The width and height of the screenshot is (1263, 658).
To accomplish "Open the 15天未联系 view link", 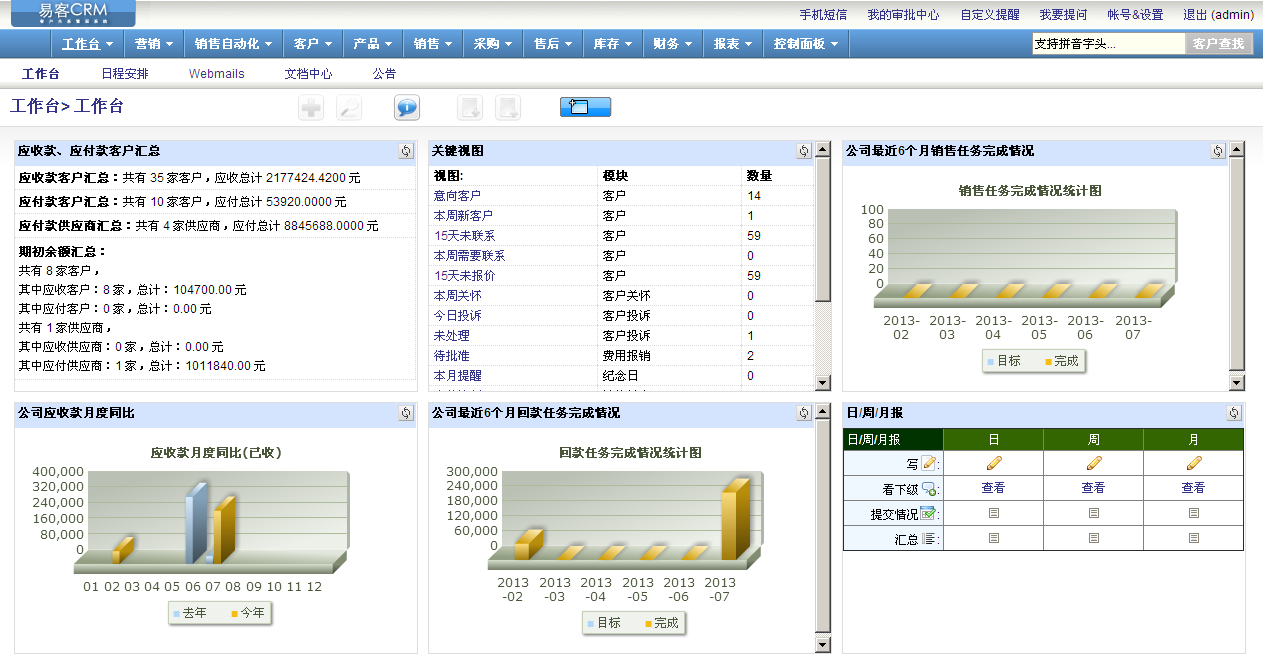I will pos(464,236).
